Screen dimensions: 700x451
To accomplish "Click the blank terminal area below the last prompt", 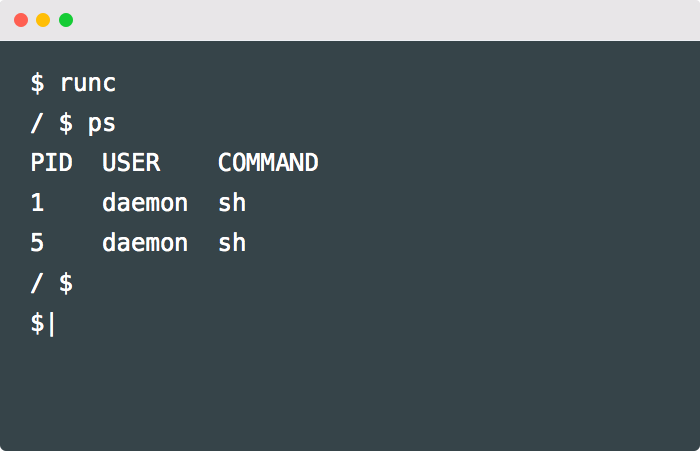I will pyautogui.click(x=350, y=390).
